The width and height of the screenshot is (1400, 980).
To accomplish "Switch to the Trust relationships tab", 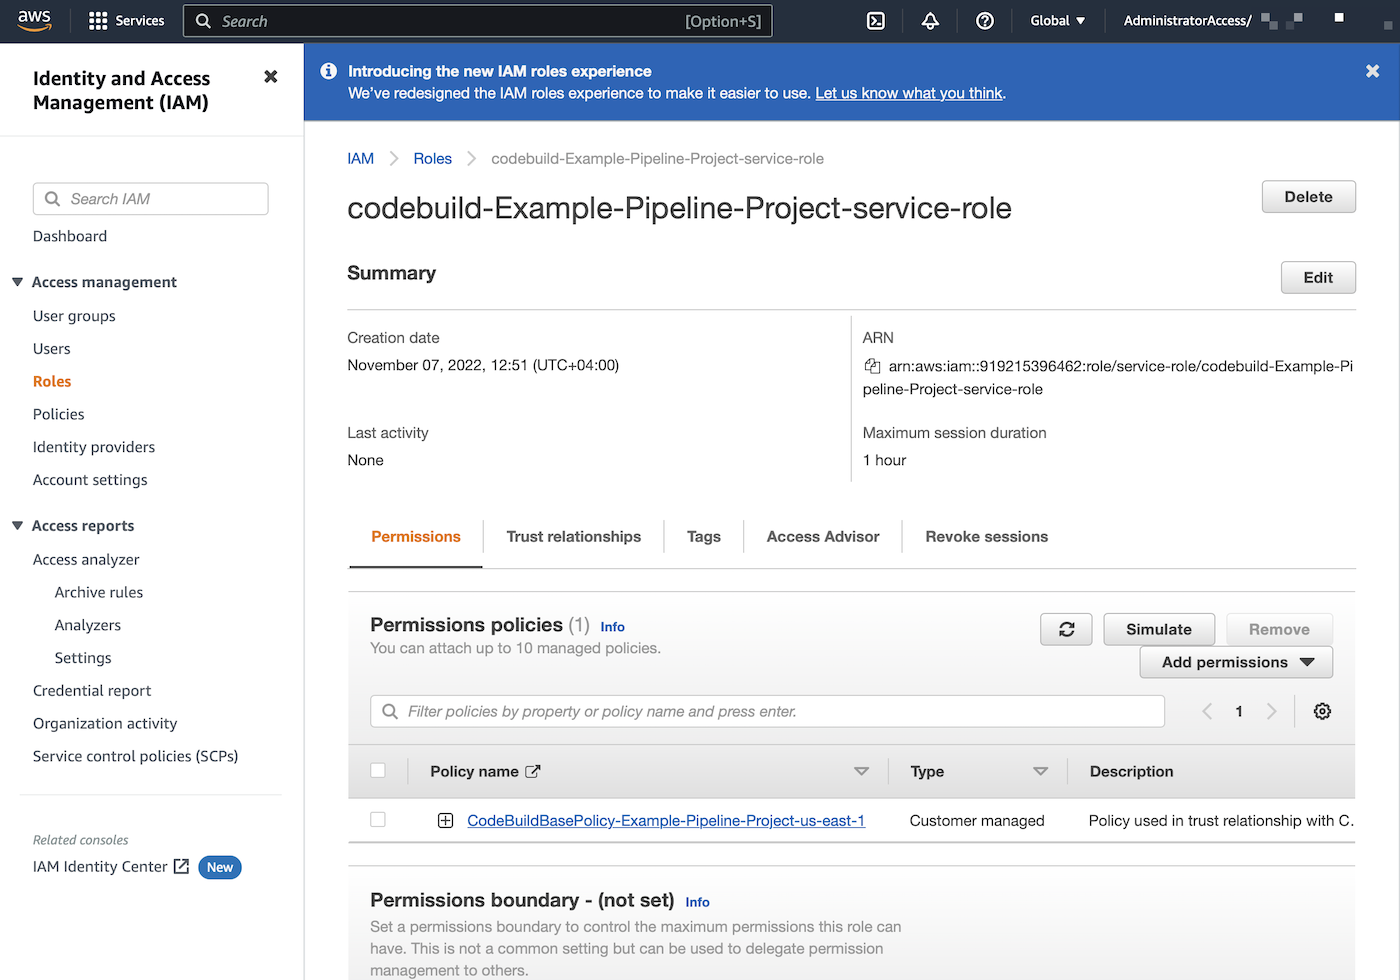I will [573, 537].
